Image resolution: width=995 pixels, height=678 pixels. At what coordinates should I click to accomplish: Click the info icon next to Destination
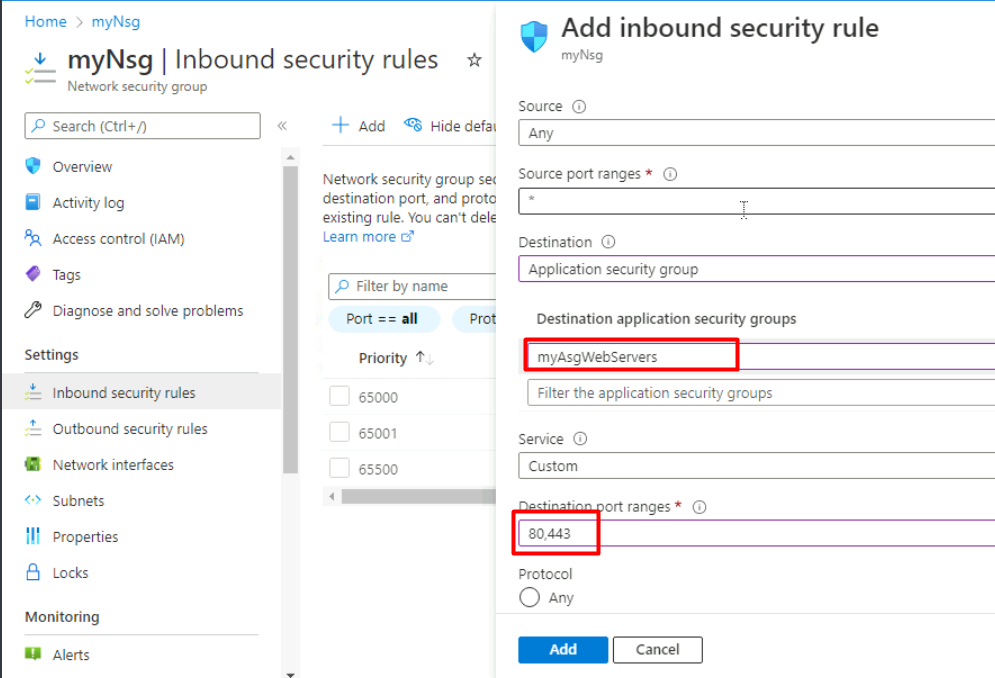click(609, 242)
